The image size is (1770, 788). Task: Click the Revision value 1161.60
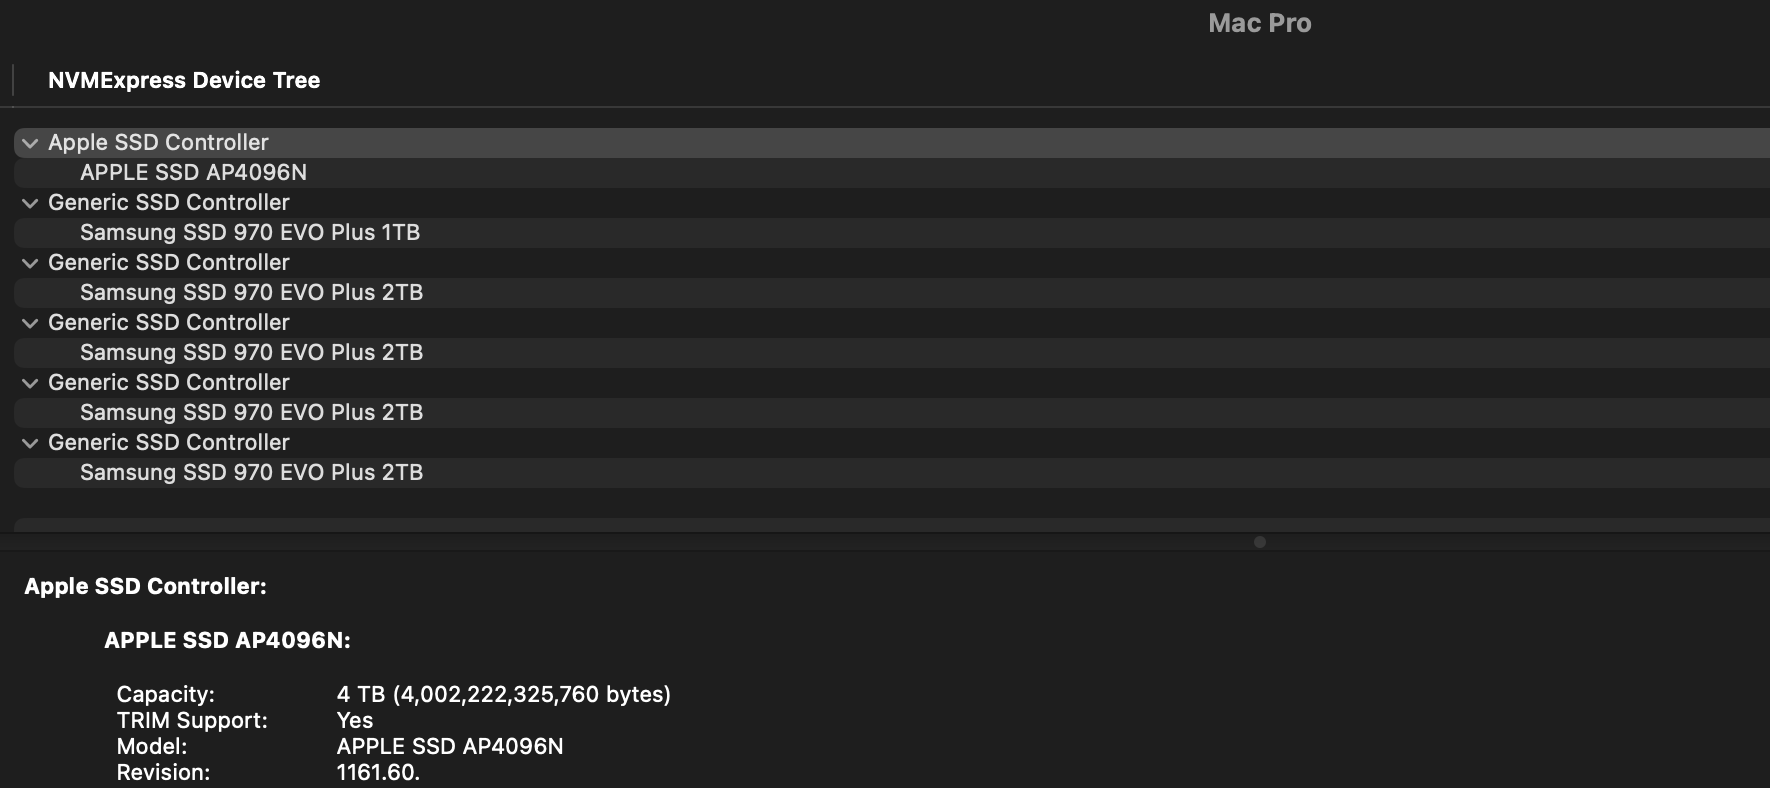(378, 772)
